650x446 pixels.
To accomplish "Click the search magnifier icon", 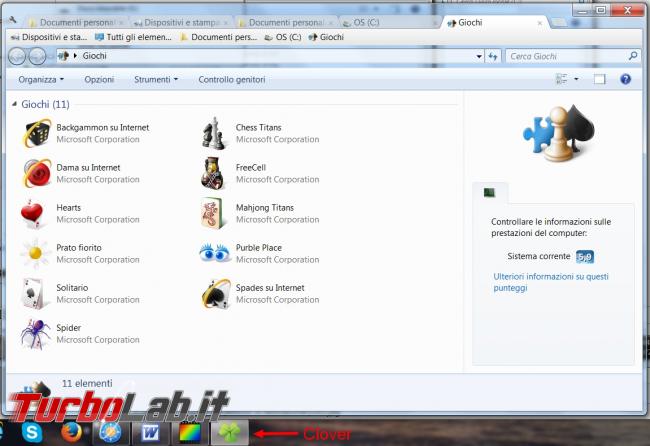I will [x=633, y=56].
